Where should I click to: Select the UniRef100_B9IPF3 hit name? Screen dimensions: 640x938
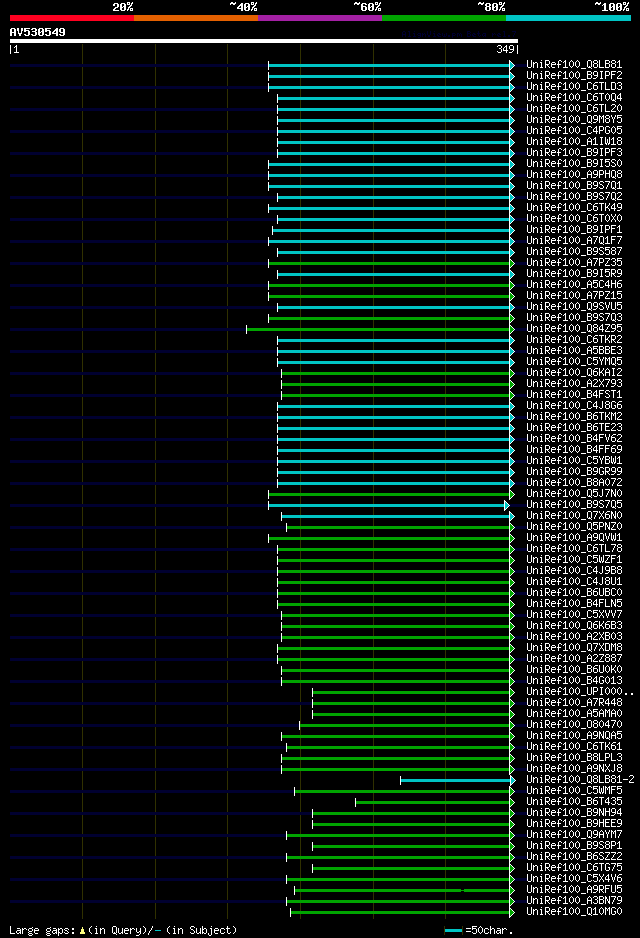click(x=574, y=152)
